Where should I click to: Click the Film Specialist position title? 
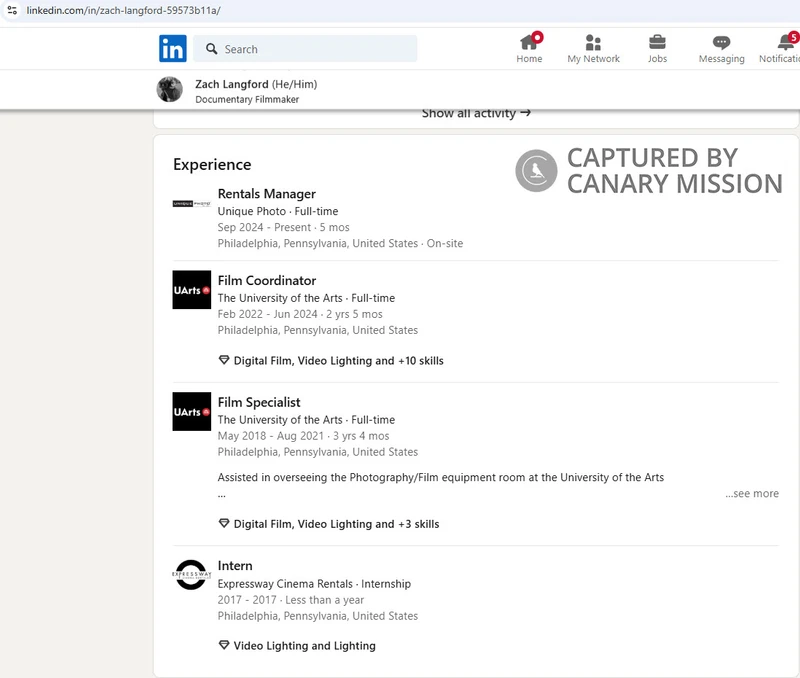pos(259,403)
